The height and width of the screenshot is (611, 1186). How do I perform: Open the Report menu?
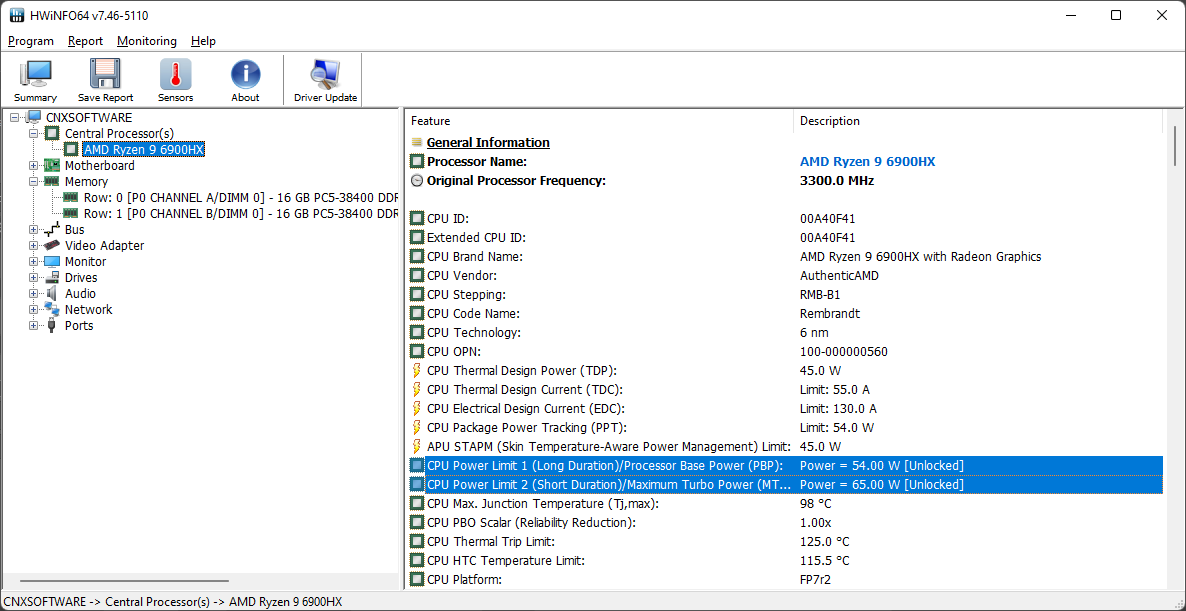tap(85, 41)
